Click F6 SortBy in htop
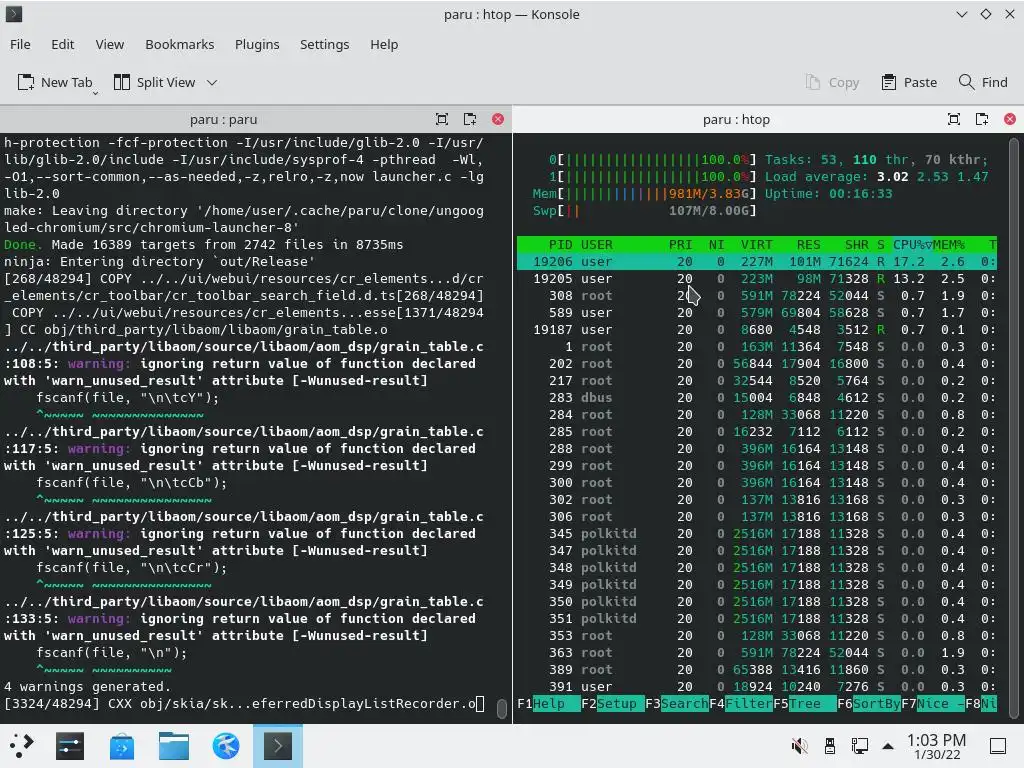The height and width of the screenshot is (768, 1024). (x=869, y=703)
